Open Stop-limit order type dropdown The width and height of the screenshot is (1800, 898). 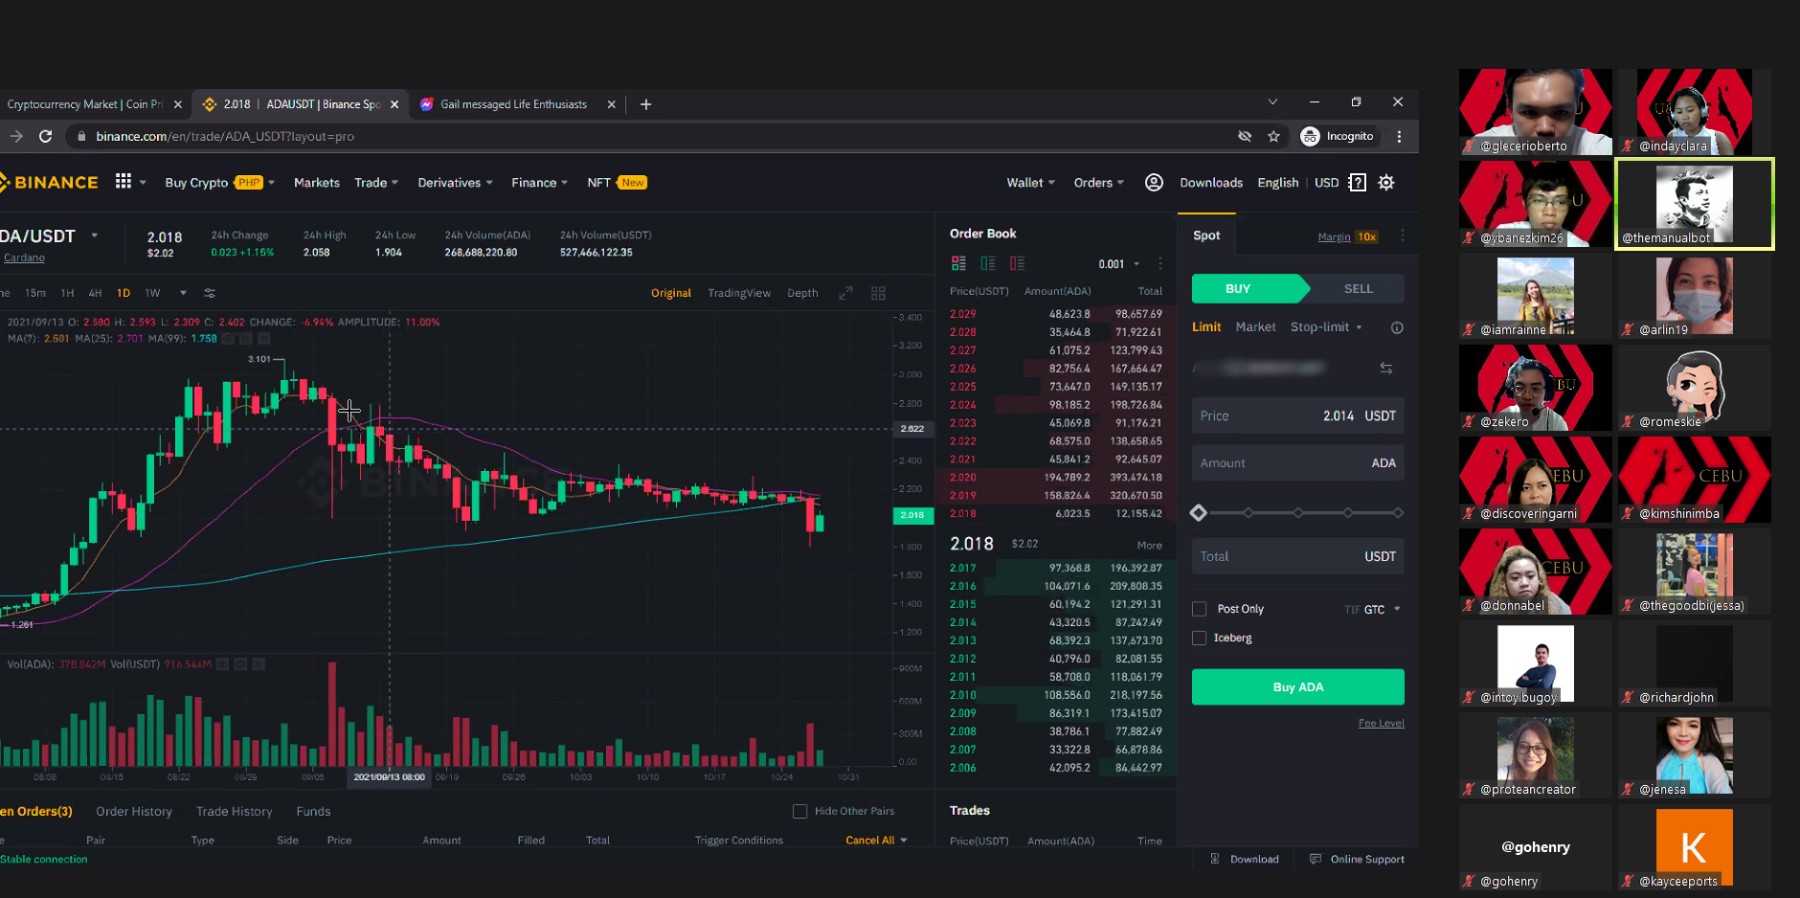(1326, 327)
